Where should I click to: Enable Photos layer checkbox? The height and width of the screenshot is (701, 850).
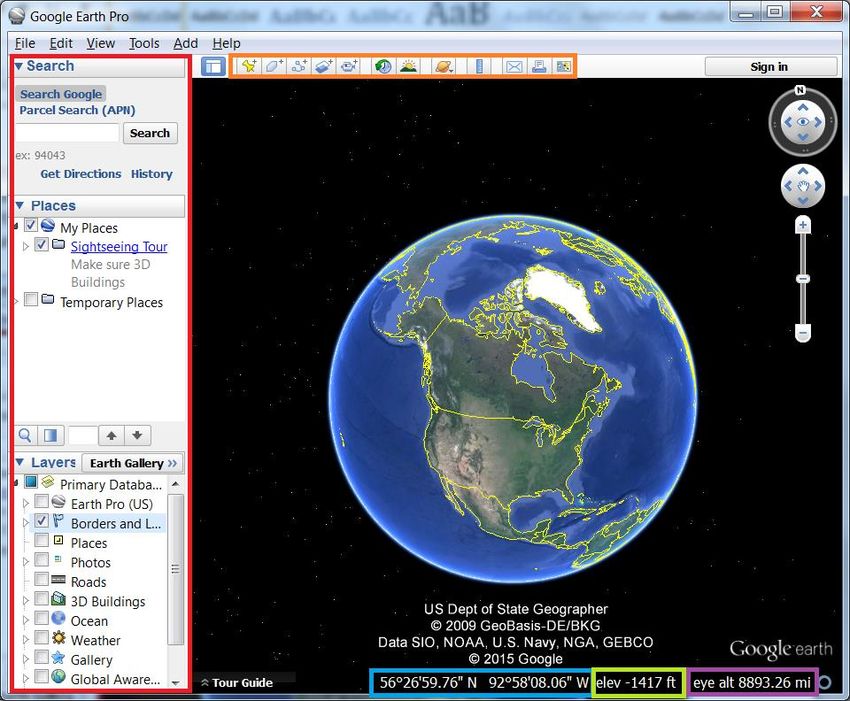tap(41, 559)
